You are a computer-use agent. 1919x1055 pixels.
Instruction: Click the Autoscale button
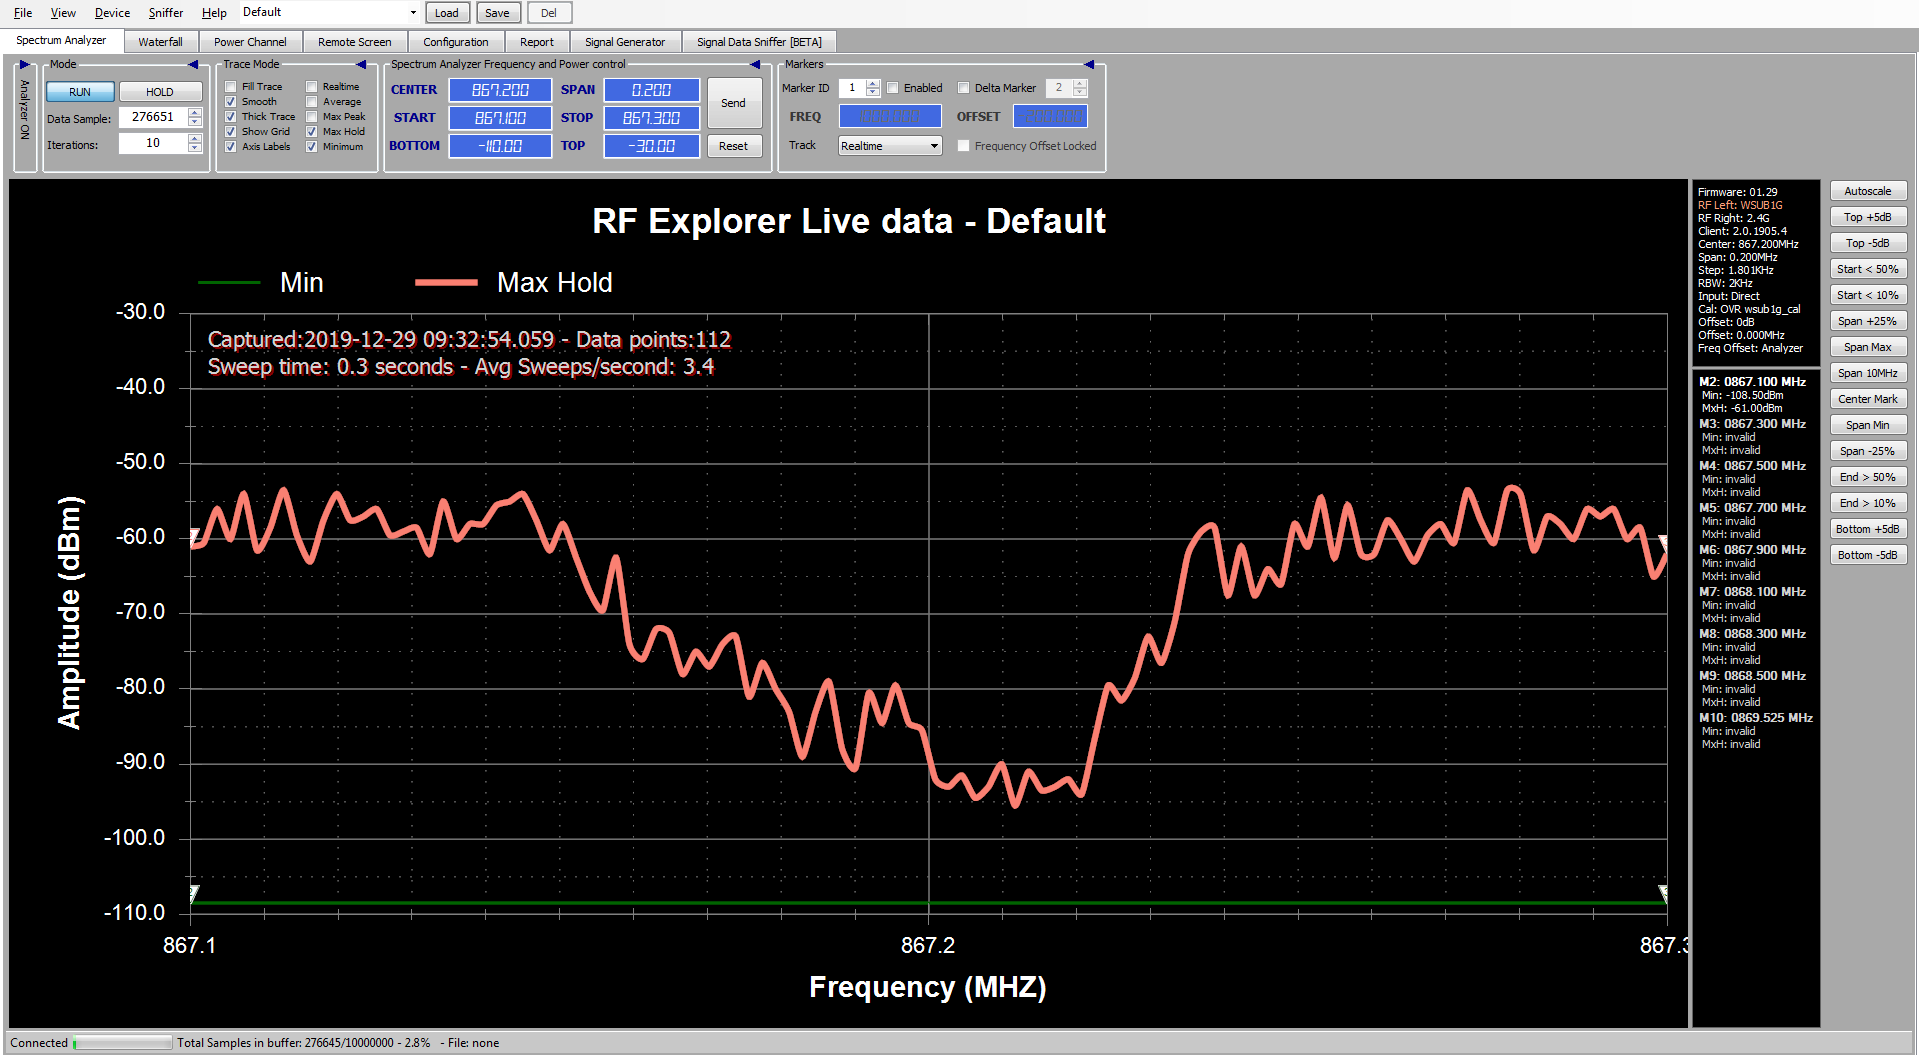[1868, 191]
